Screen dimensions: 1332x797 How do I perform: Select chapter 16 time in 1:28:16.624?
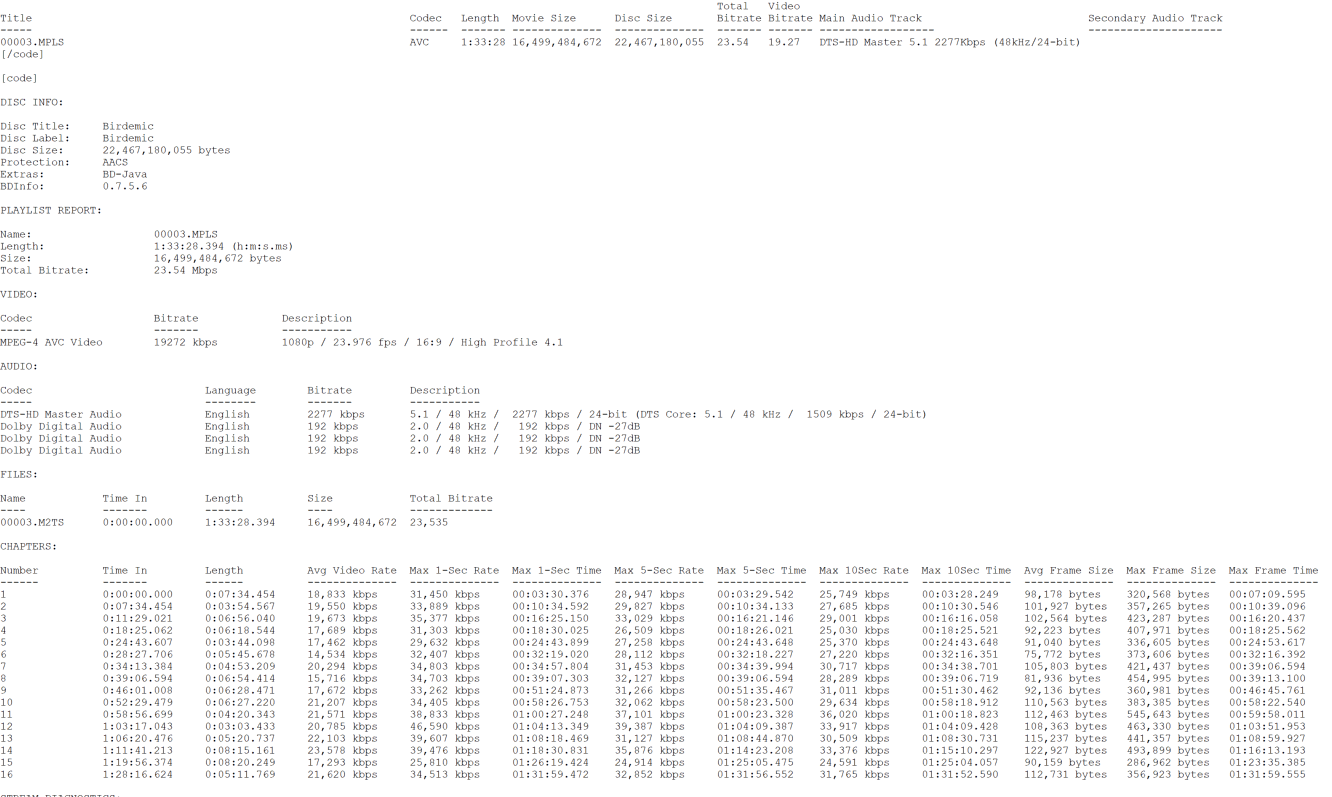137,774
